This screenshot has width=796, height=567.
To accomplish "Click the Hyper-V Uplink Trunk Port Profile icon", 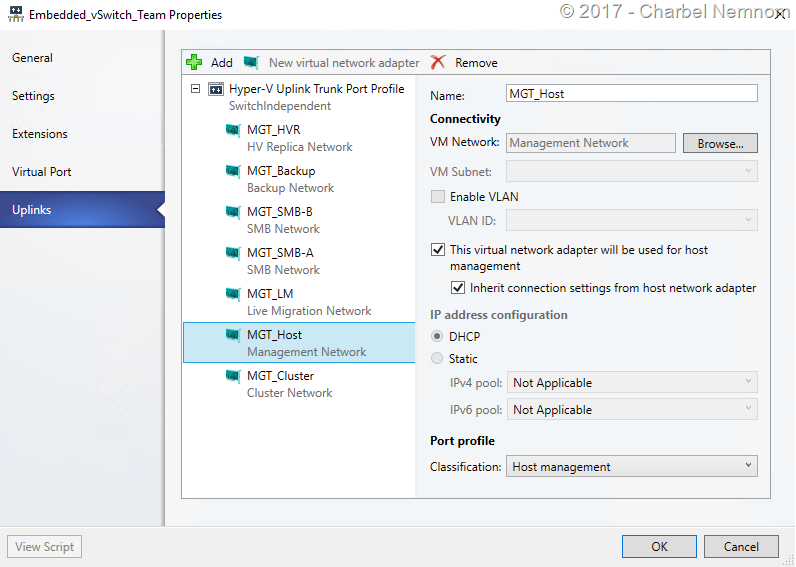I will [x=216, y=89].
